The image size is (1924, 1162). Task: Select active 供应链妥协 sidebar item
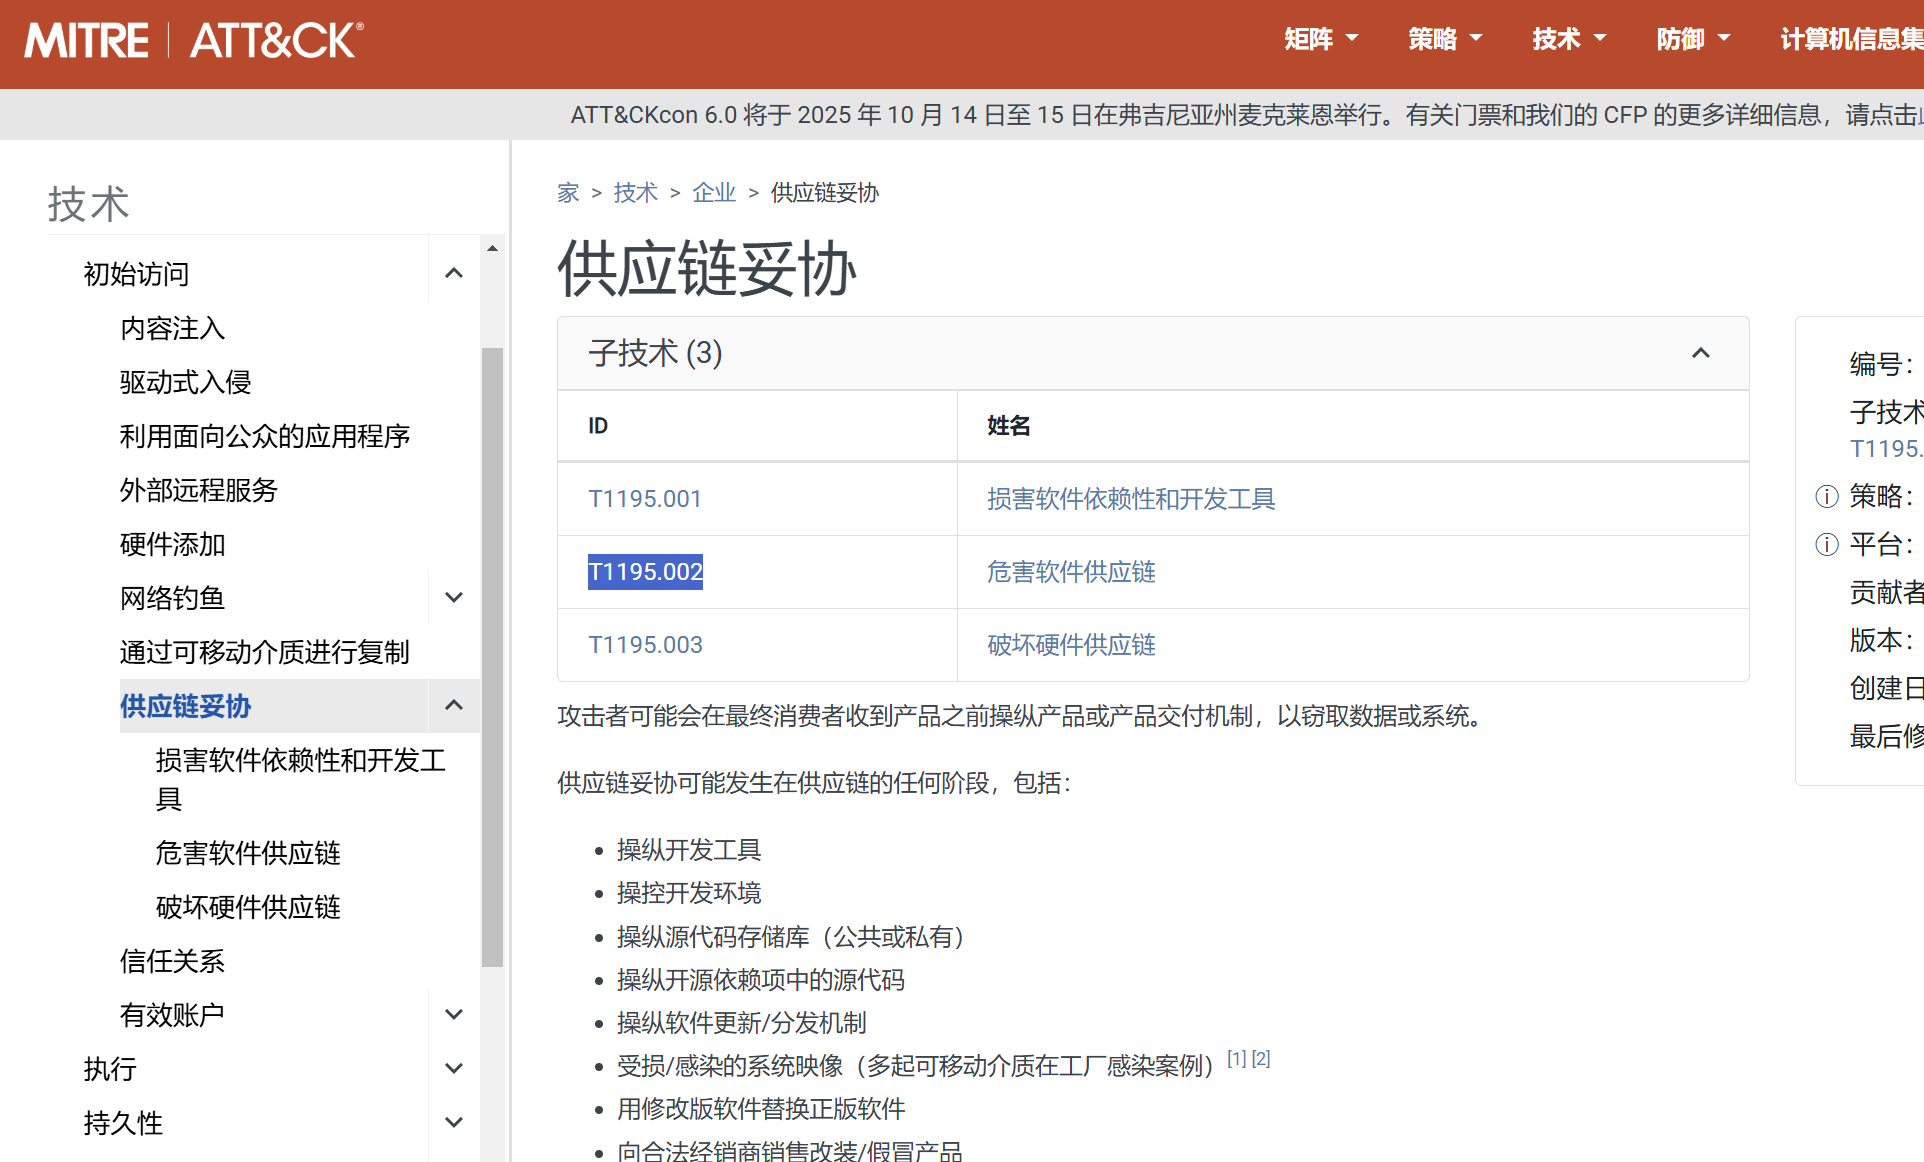[185, 706]
